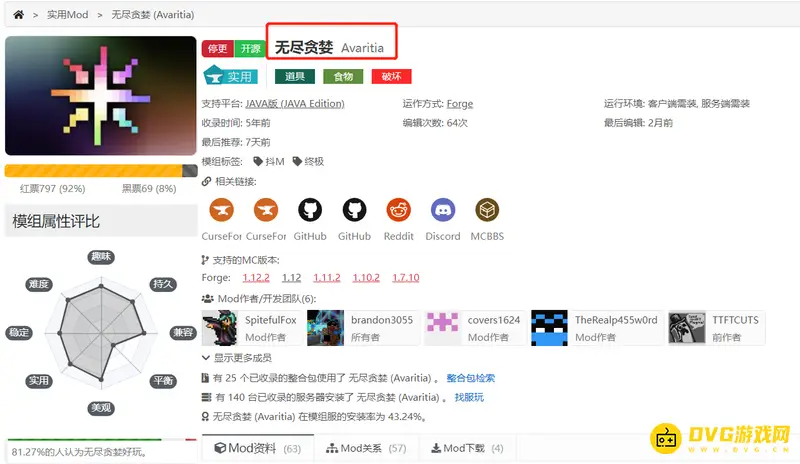Open the Discord link icon
The height and width of the screenshot is (464, 800).
click(442, 211)
